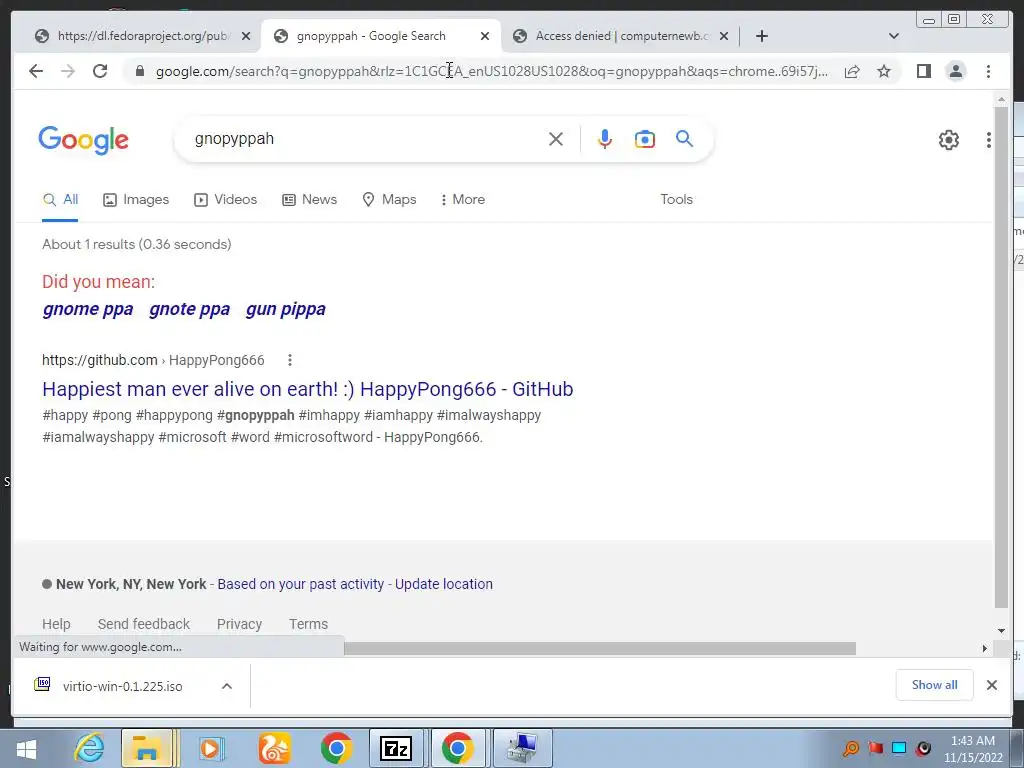Click the taskbar clock showing 1:43 AM

click(x=972, y=749)
